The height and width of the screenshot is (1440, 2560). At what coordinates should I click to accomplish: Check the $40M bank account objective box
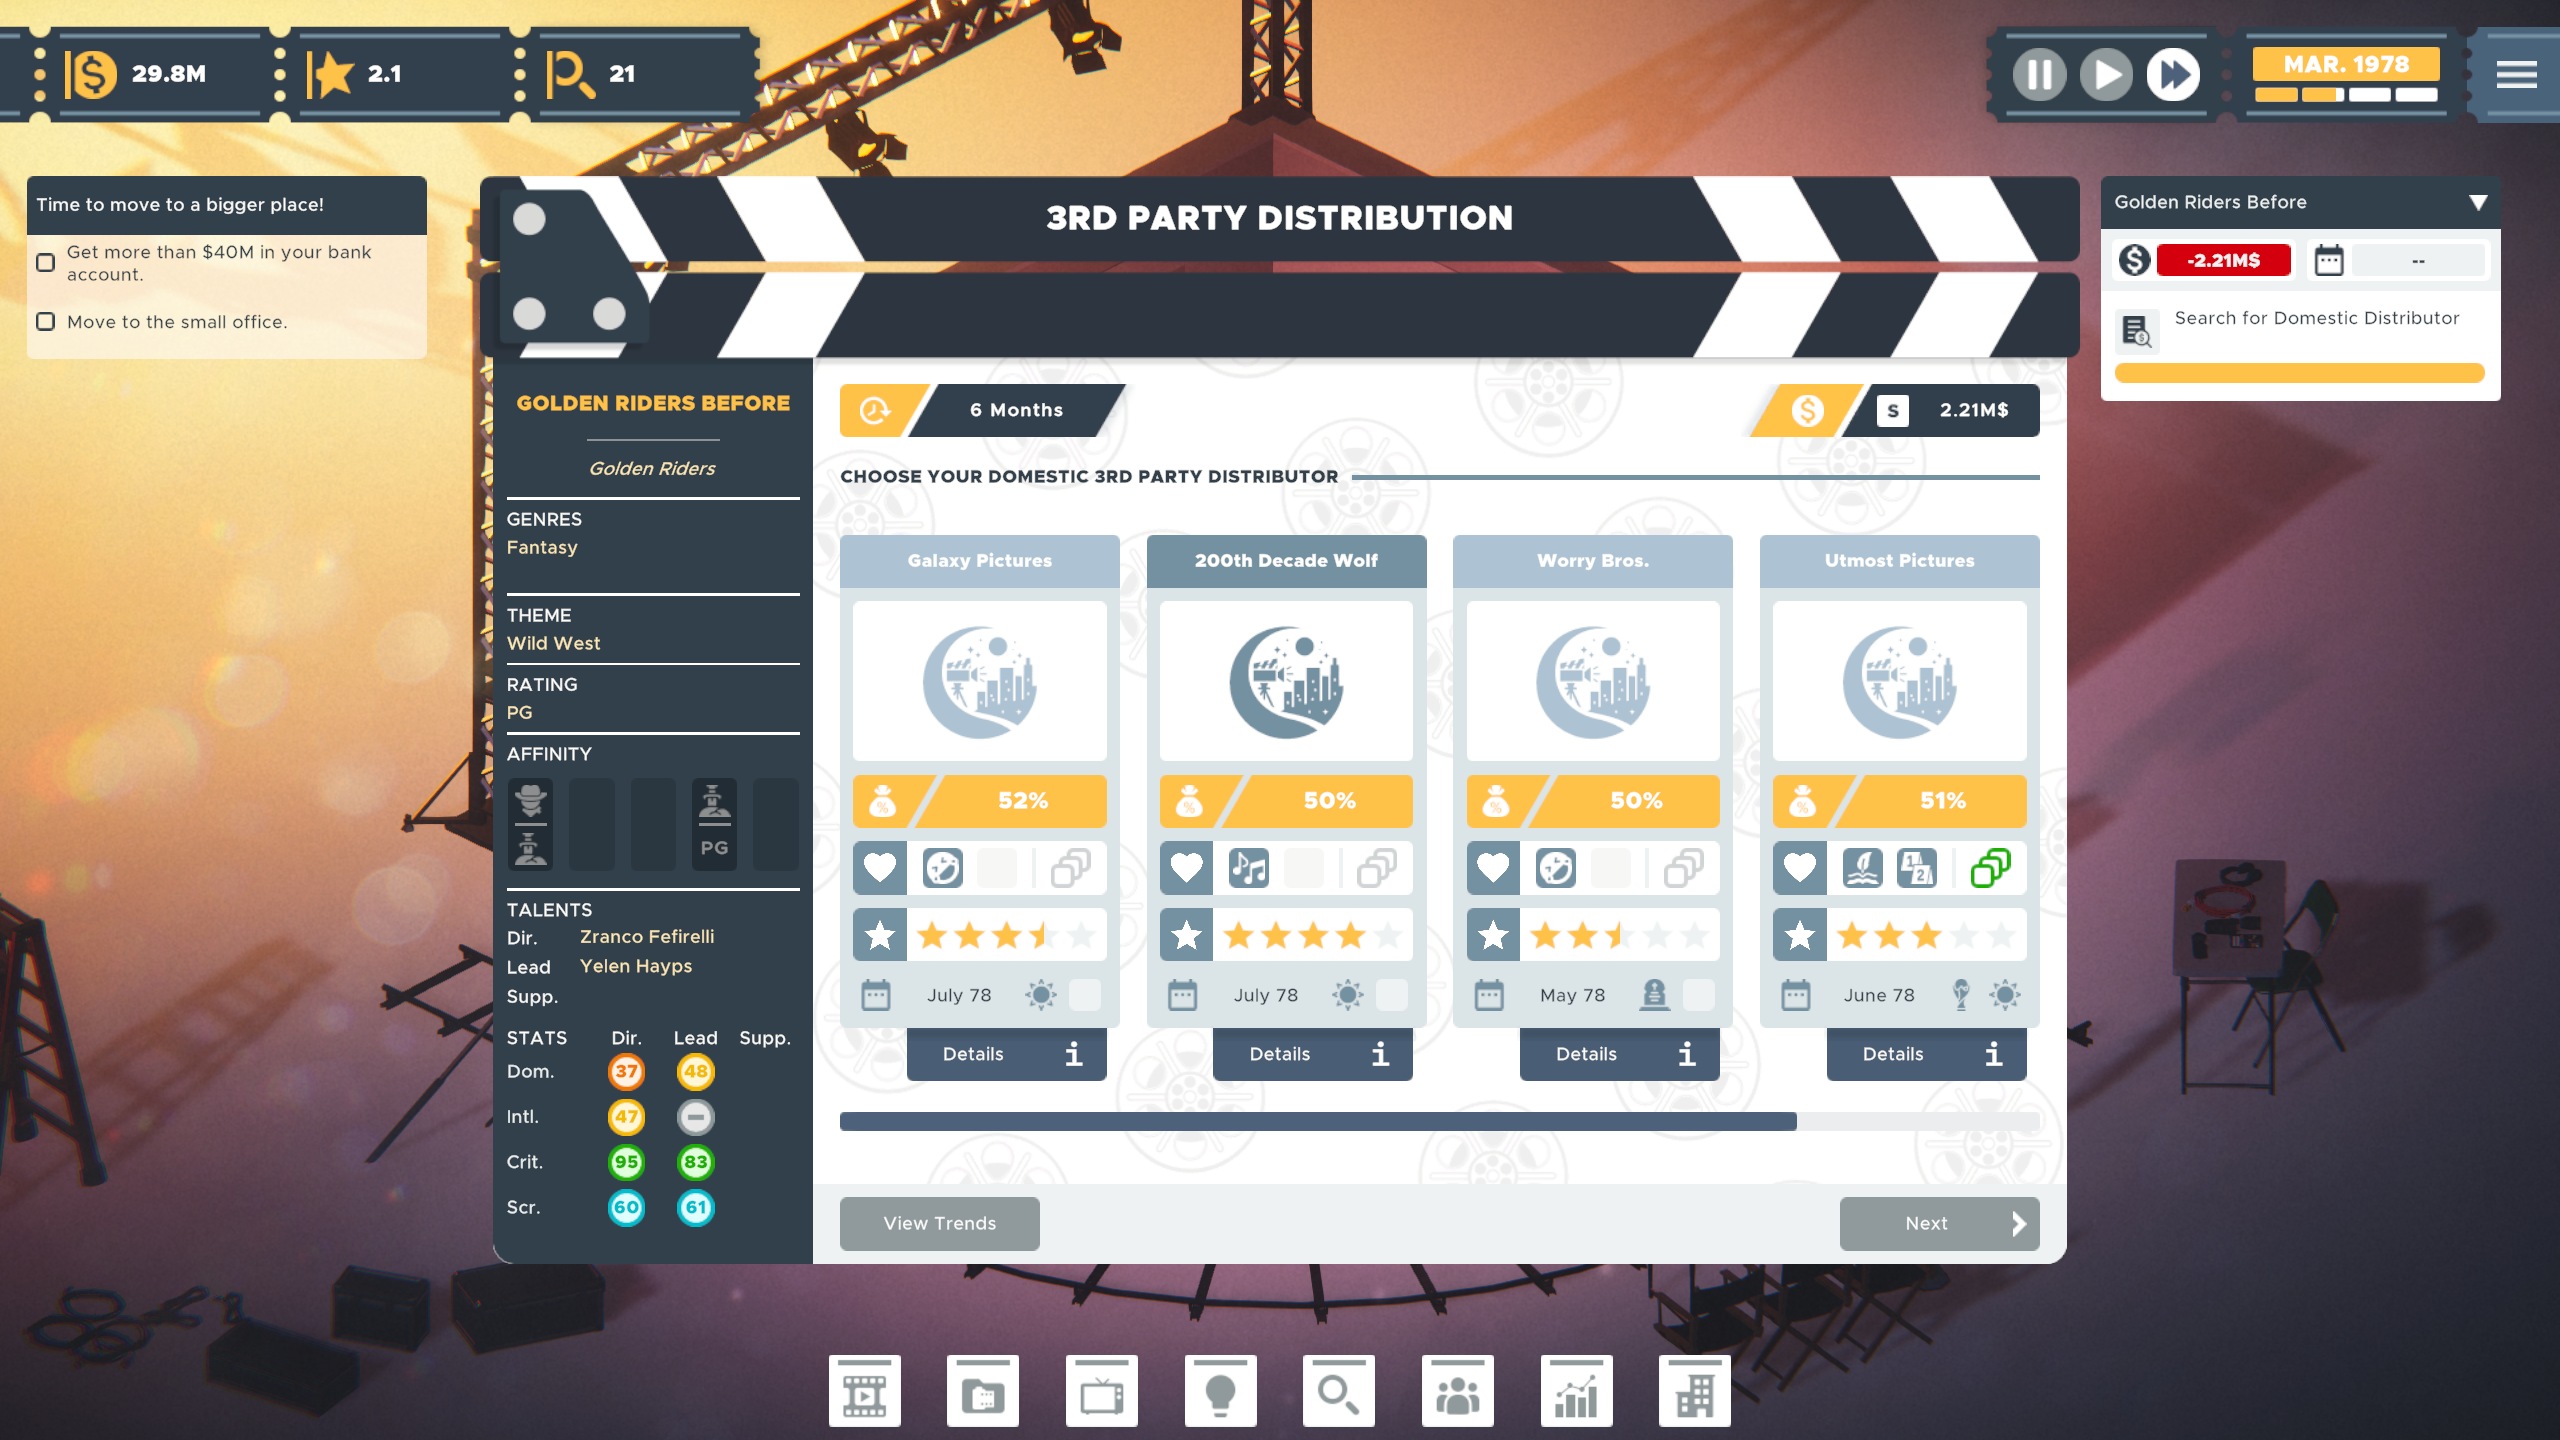[x=46, y=263]
